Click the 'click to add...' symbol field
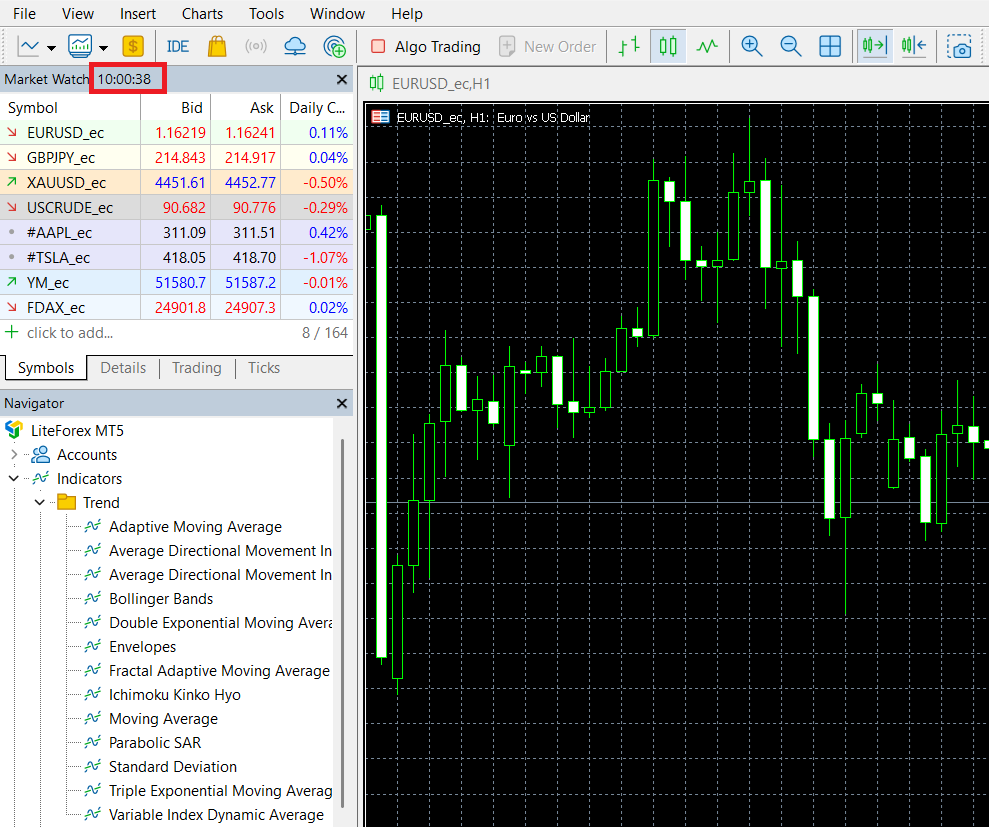Screen dimensions: 989x827 [x=70, y=332]
